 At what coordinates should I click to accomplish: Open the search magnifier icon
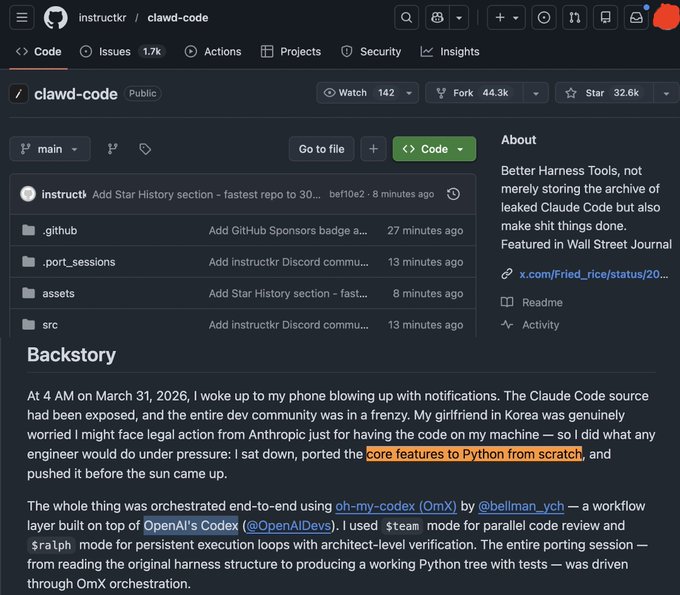pyautogui.click(x=406, y=17)
